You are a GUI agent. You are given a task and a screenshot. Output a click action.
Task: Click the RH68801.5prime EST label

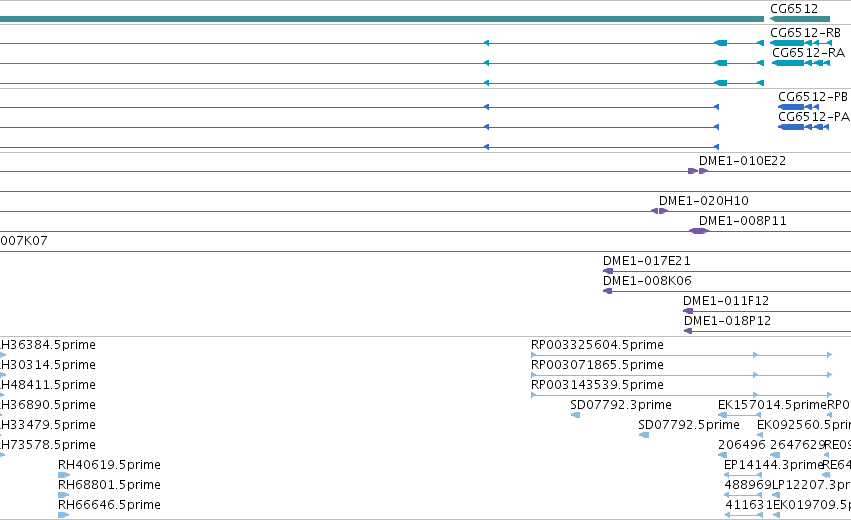tap(109, 485)
